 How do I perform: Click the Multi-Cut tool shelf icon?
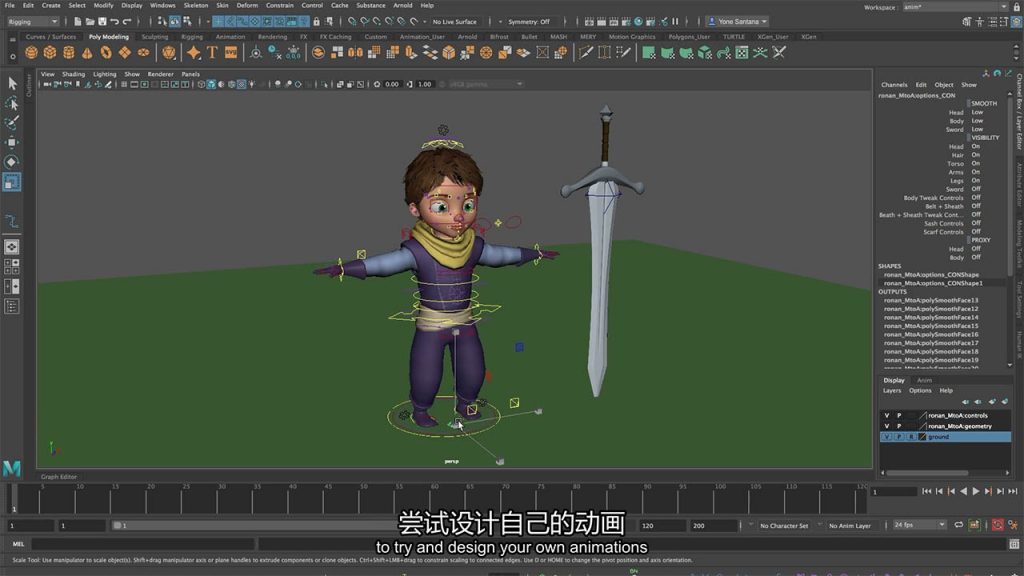(x=586, y=53)
